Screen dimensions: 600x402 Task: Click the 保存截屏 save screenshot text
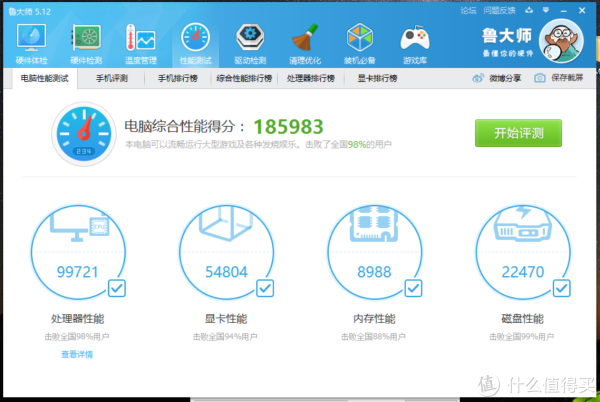(x=567, y=78)
